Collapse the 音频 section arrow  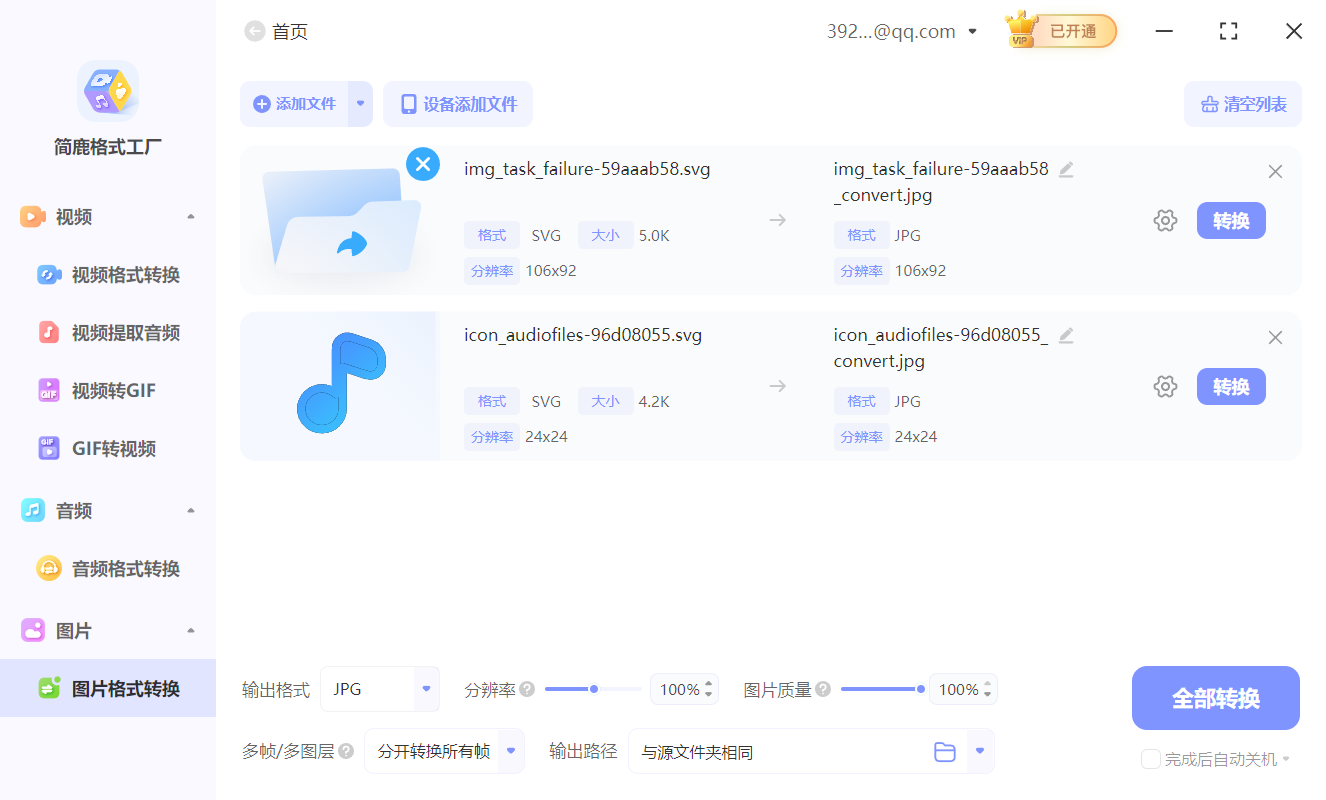click(191, 511)
